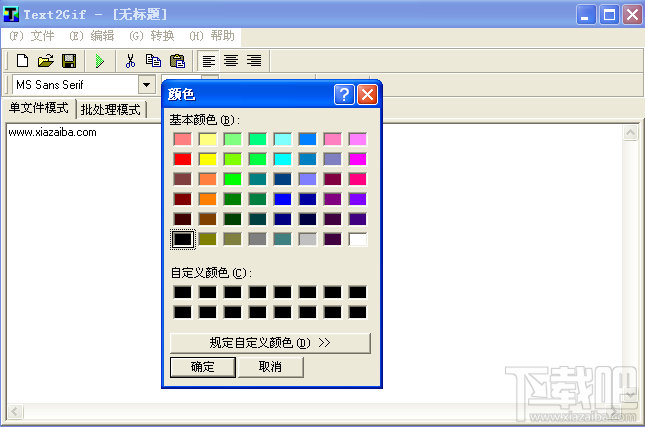Select the black basic color swatch
This screenshot has width=645, height=427.
pyautogui.click(x=182, y=239)
